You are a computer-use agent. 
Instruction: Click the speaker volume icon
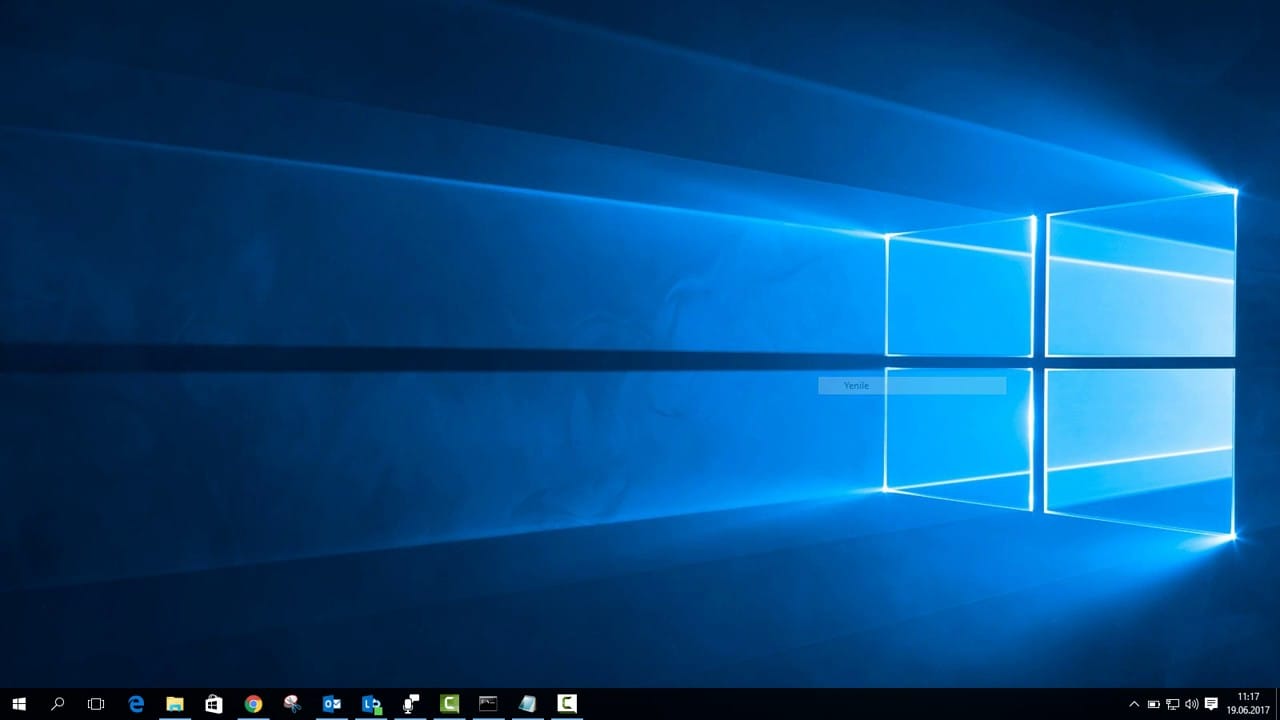(1191, 704)
